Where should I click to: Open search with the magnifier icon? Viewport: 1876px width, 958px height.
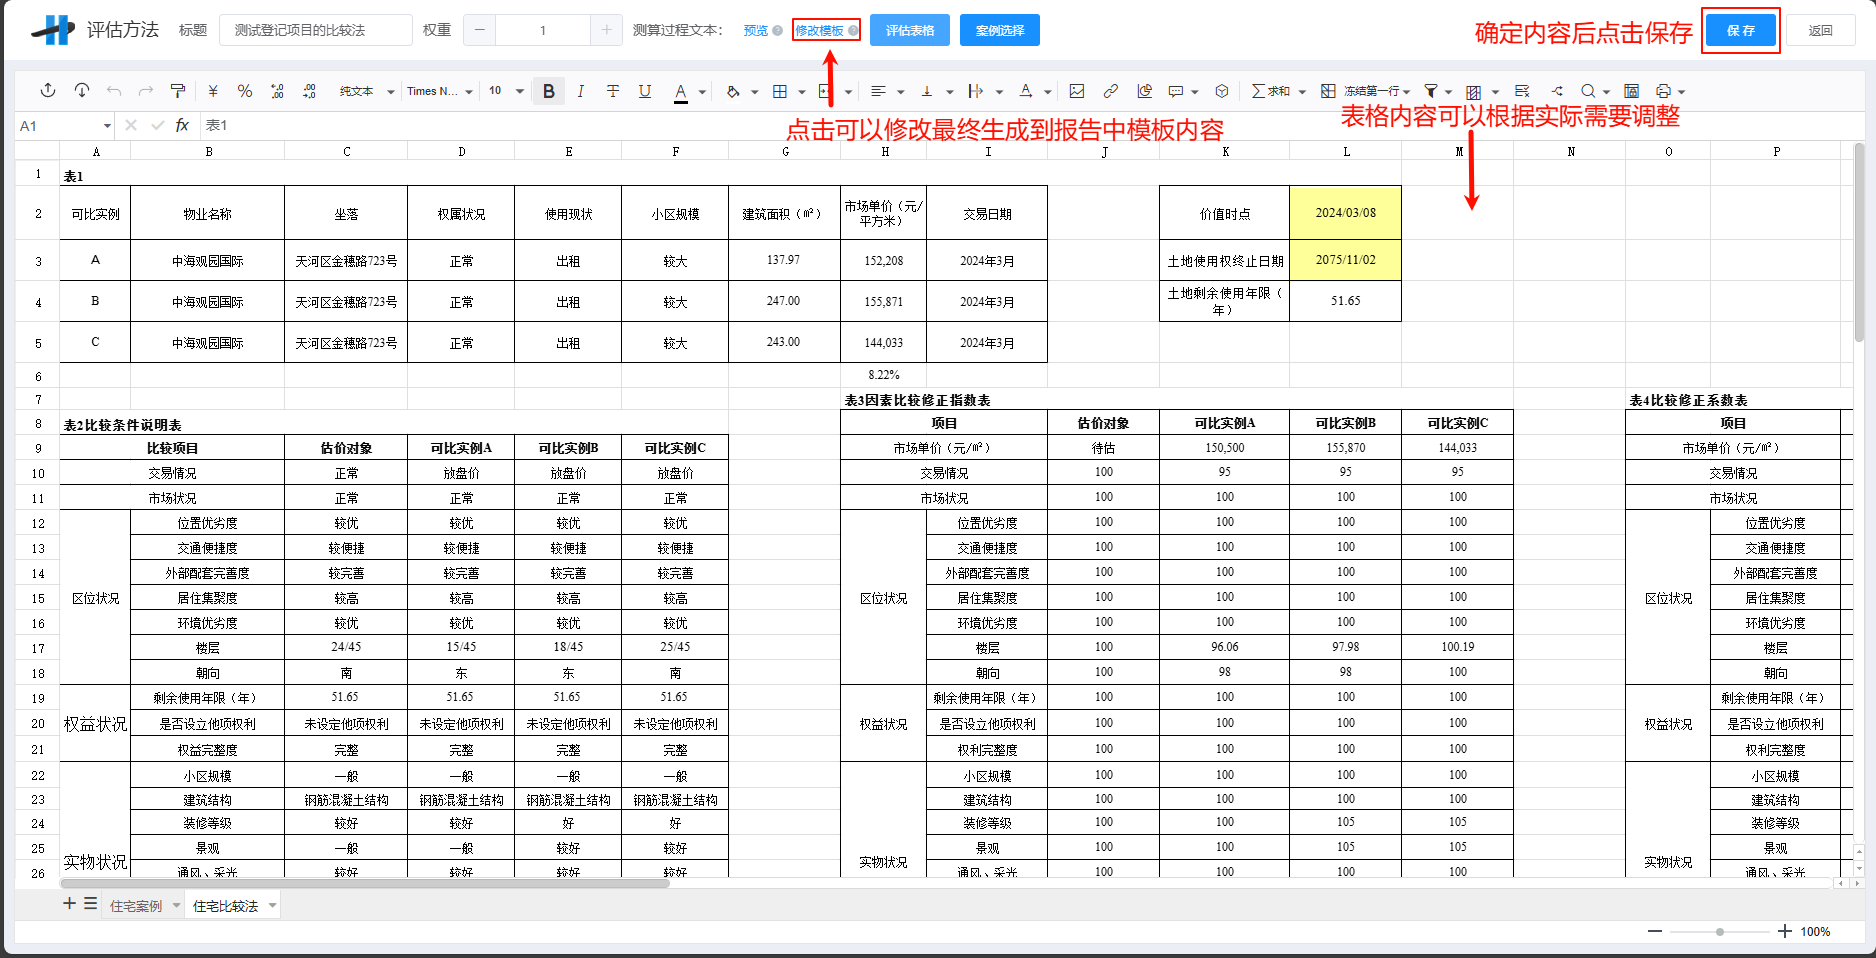click(x=1588, y=91)
